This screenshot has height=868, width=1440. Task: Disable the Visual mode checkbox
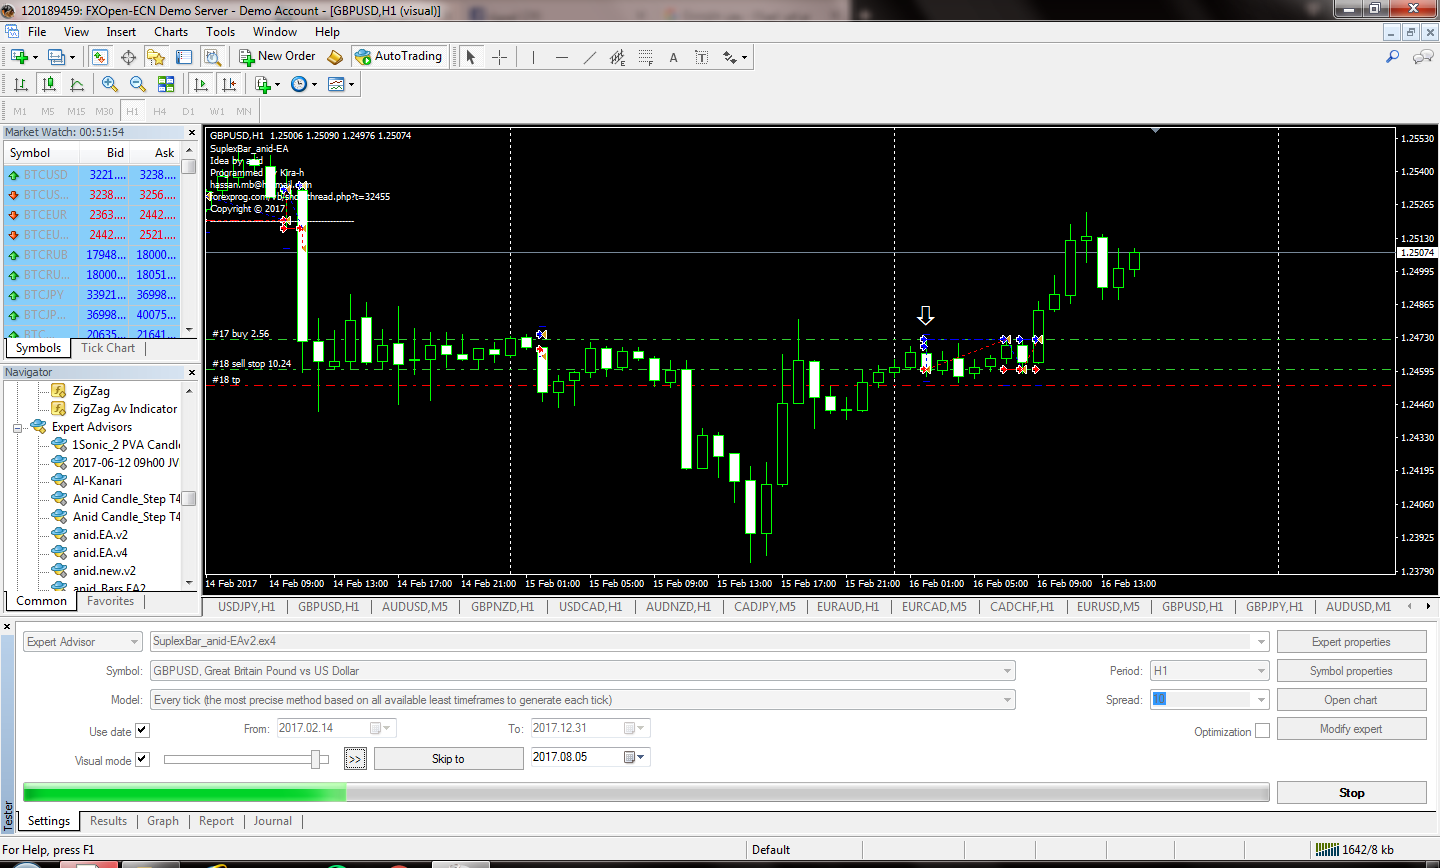click(x=142, y=759)
